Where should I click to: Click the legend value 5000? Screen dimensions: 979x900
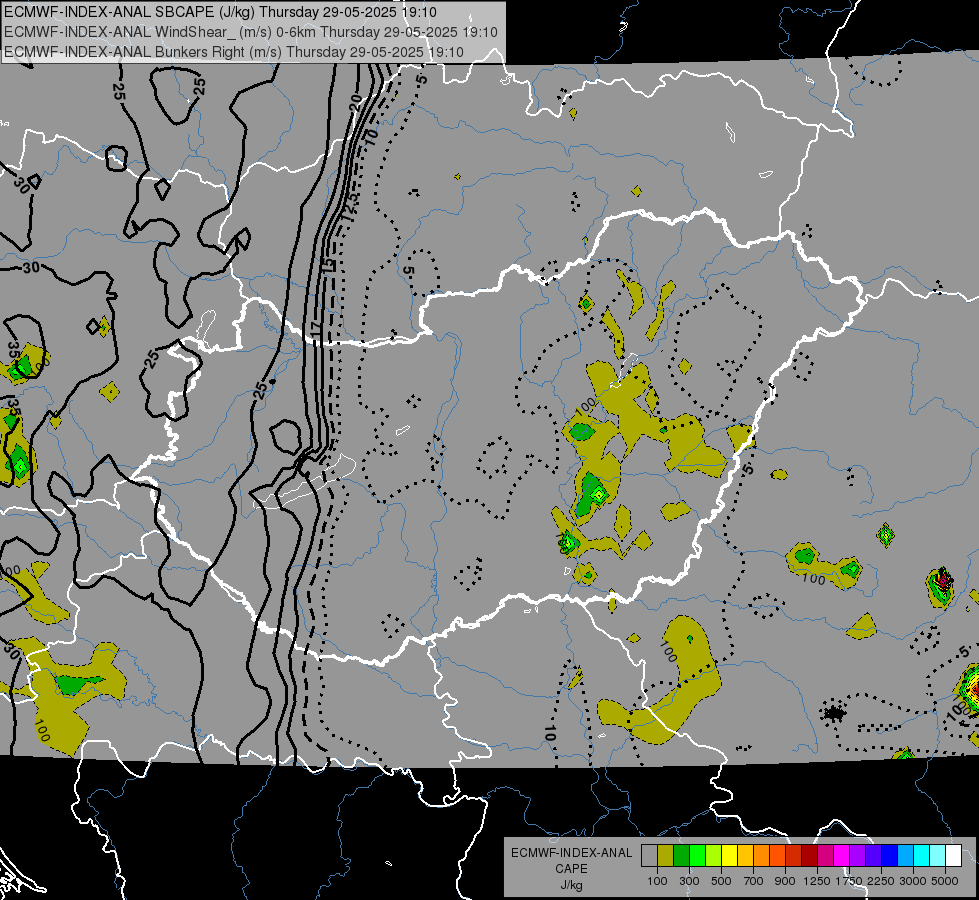(x=945, y=881)
